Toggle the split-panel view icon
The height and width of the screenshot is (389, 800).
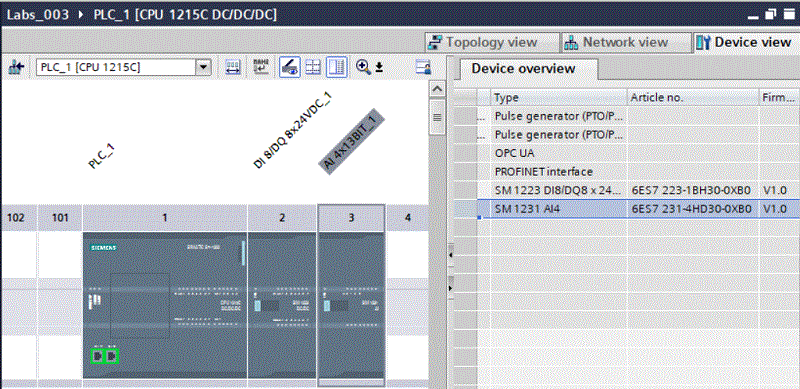[x=337, y=67]
